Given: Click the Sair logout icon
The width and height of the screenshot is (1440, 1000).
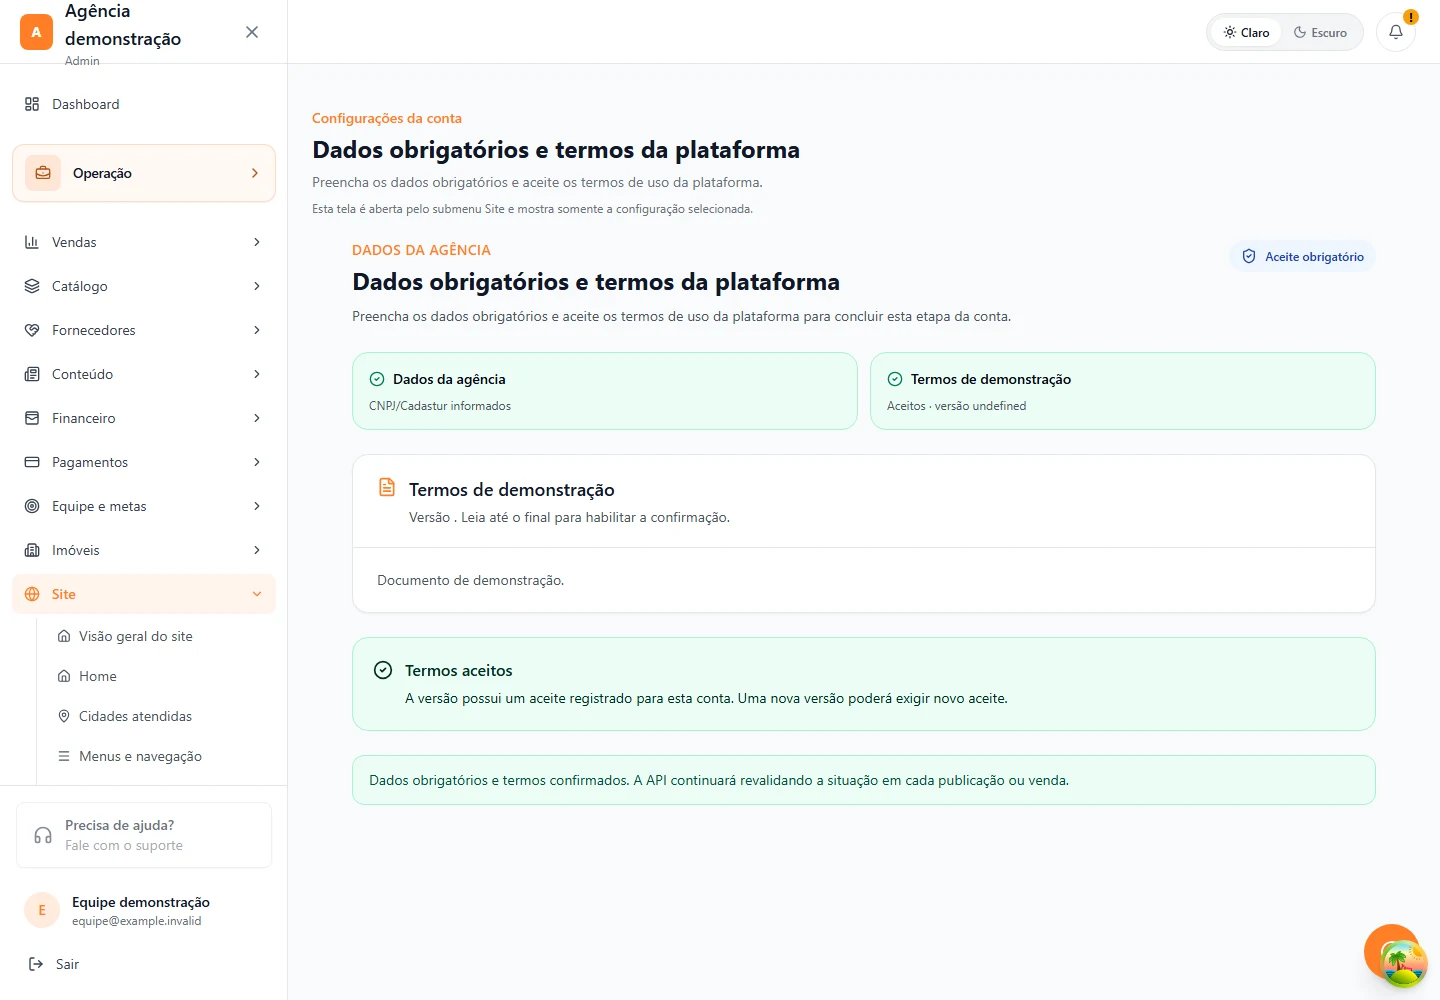Looking at the screenshot, I should click(x=36, y=964).
